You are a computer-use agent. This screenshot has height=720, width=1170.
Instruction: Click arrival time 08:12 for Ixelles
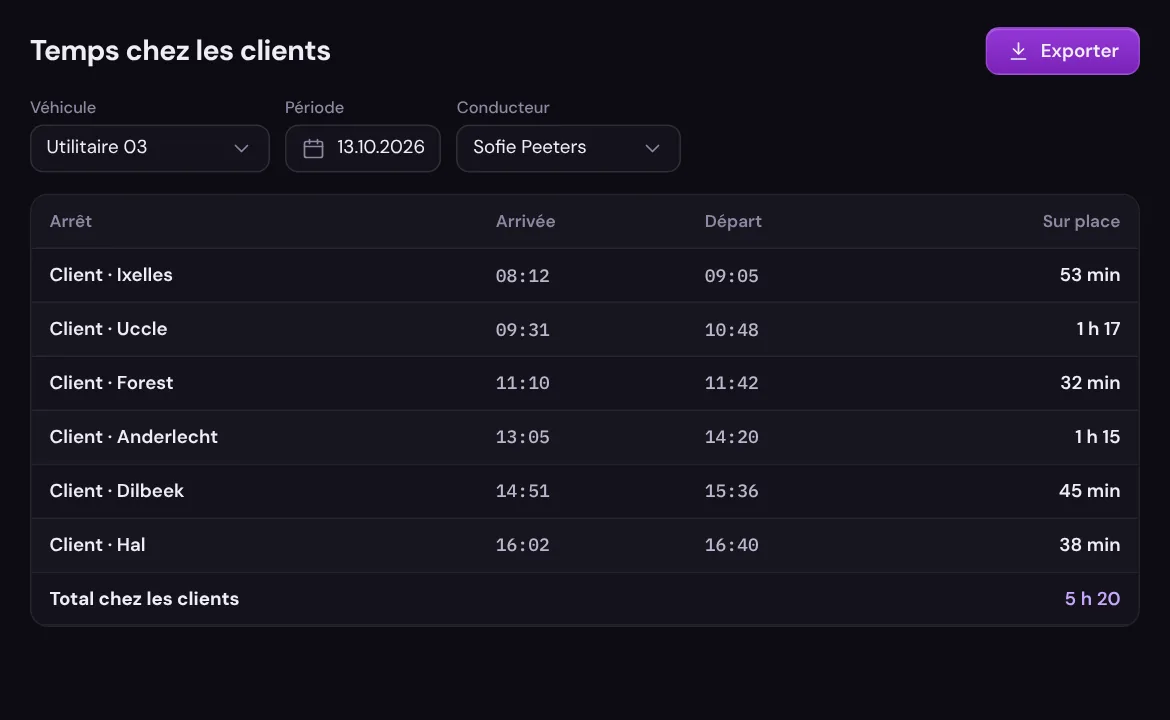[522, 275]
